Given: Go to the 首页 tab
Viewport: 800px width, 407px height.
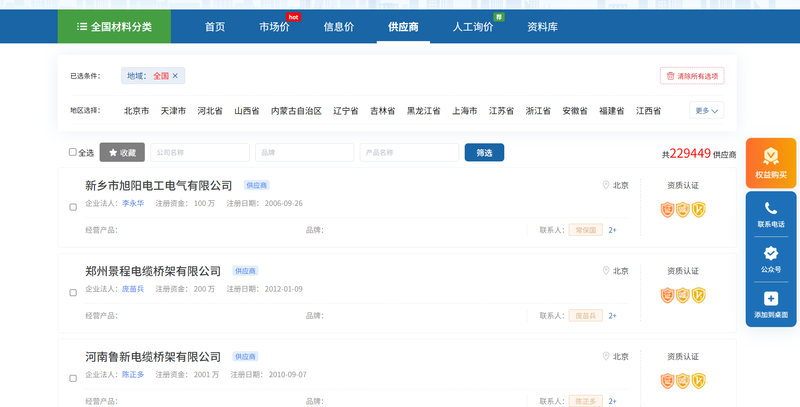Looking at the screenshot, I should point(215,27).
